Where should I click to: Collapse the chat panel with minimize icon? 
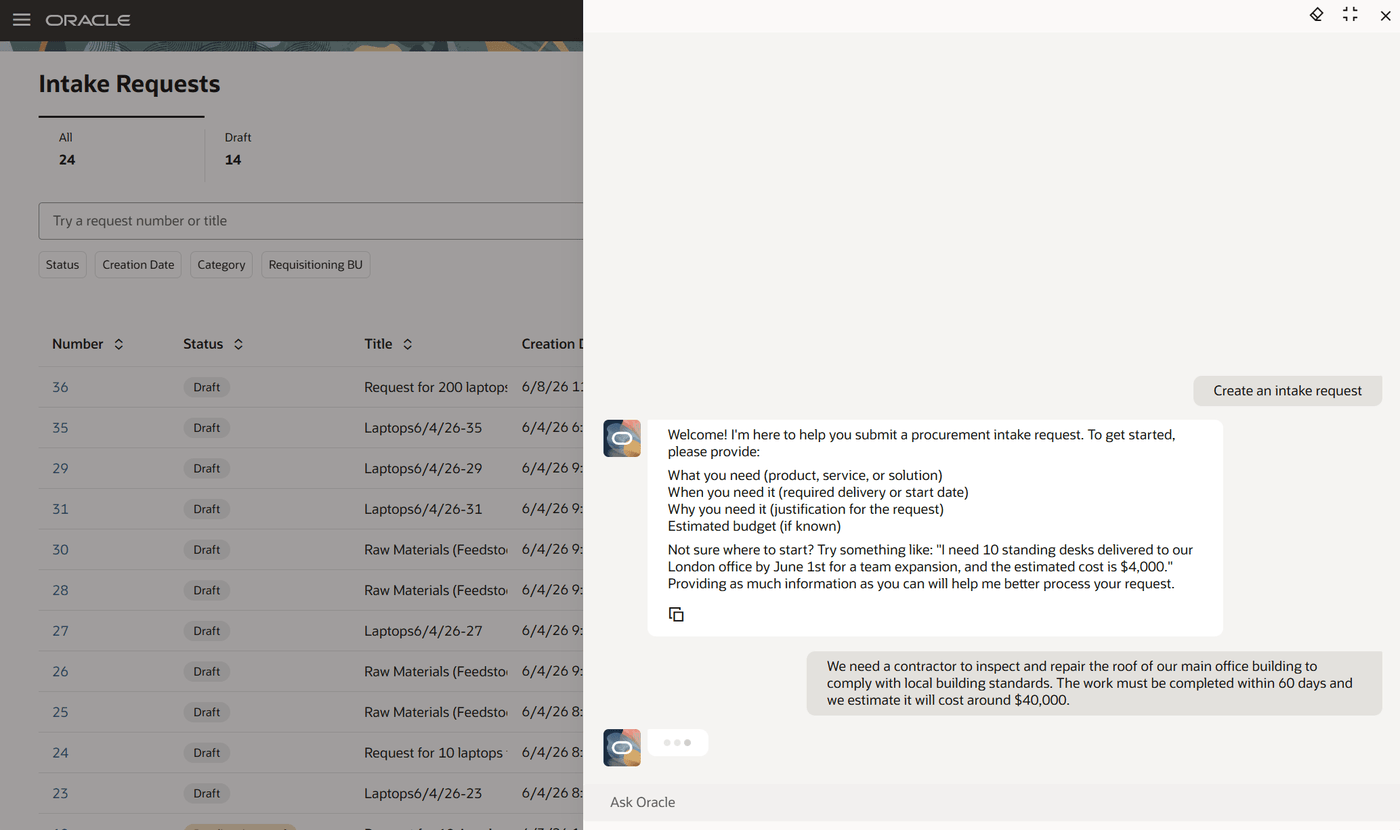(x=1350, y=15)
